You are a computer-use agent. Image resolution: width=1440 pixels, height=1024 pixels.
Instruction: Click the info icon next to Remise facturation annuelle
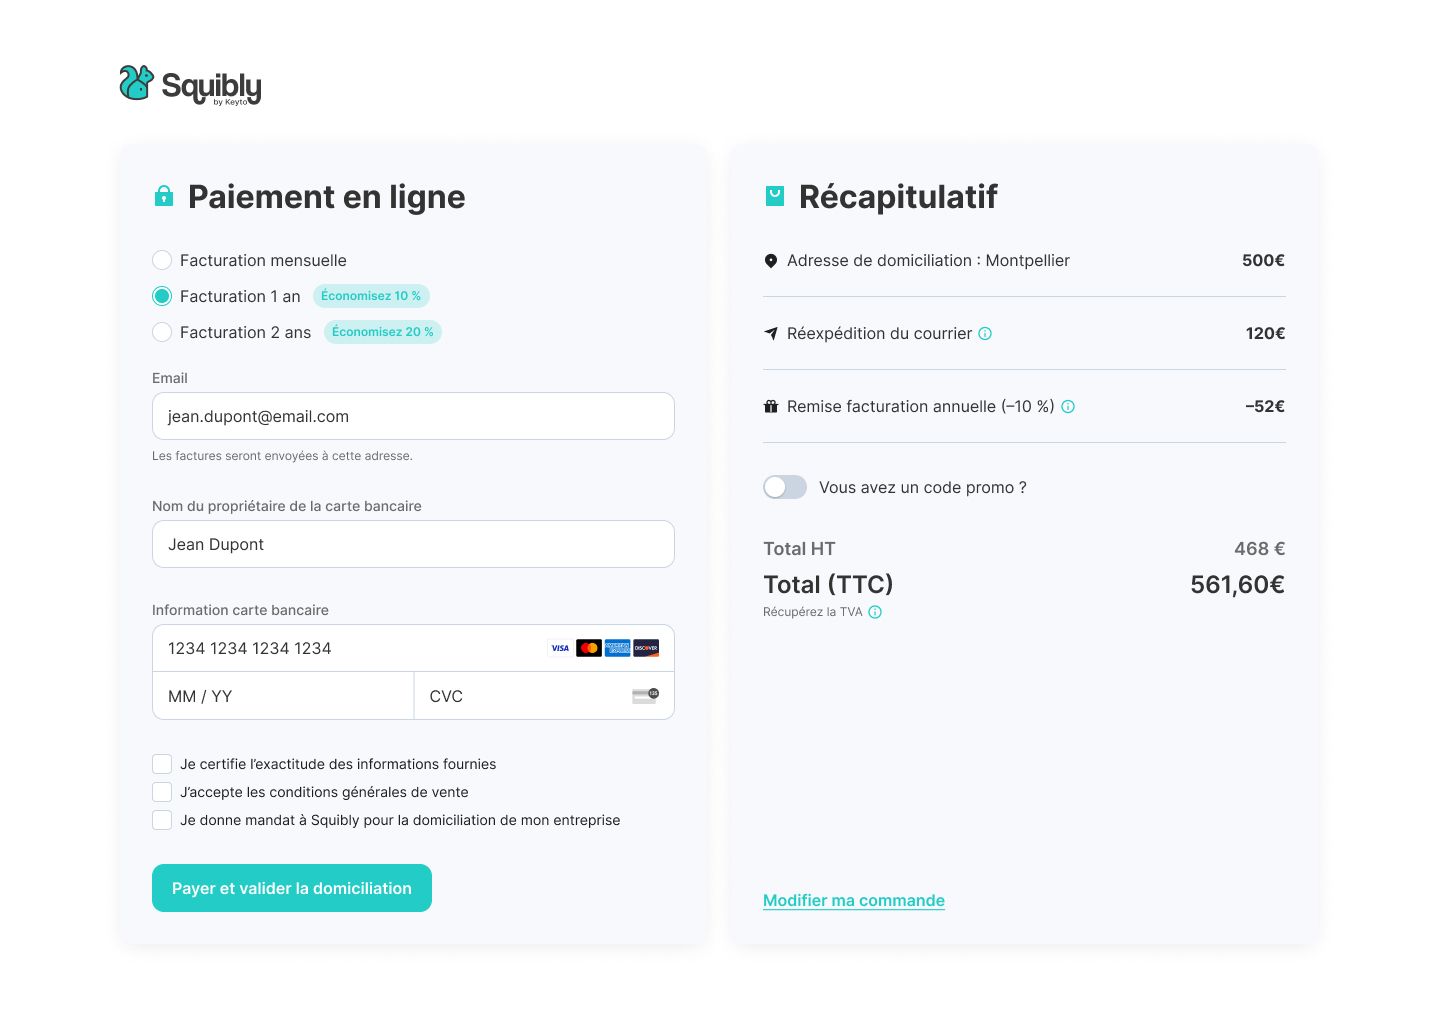[1068, 407]
